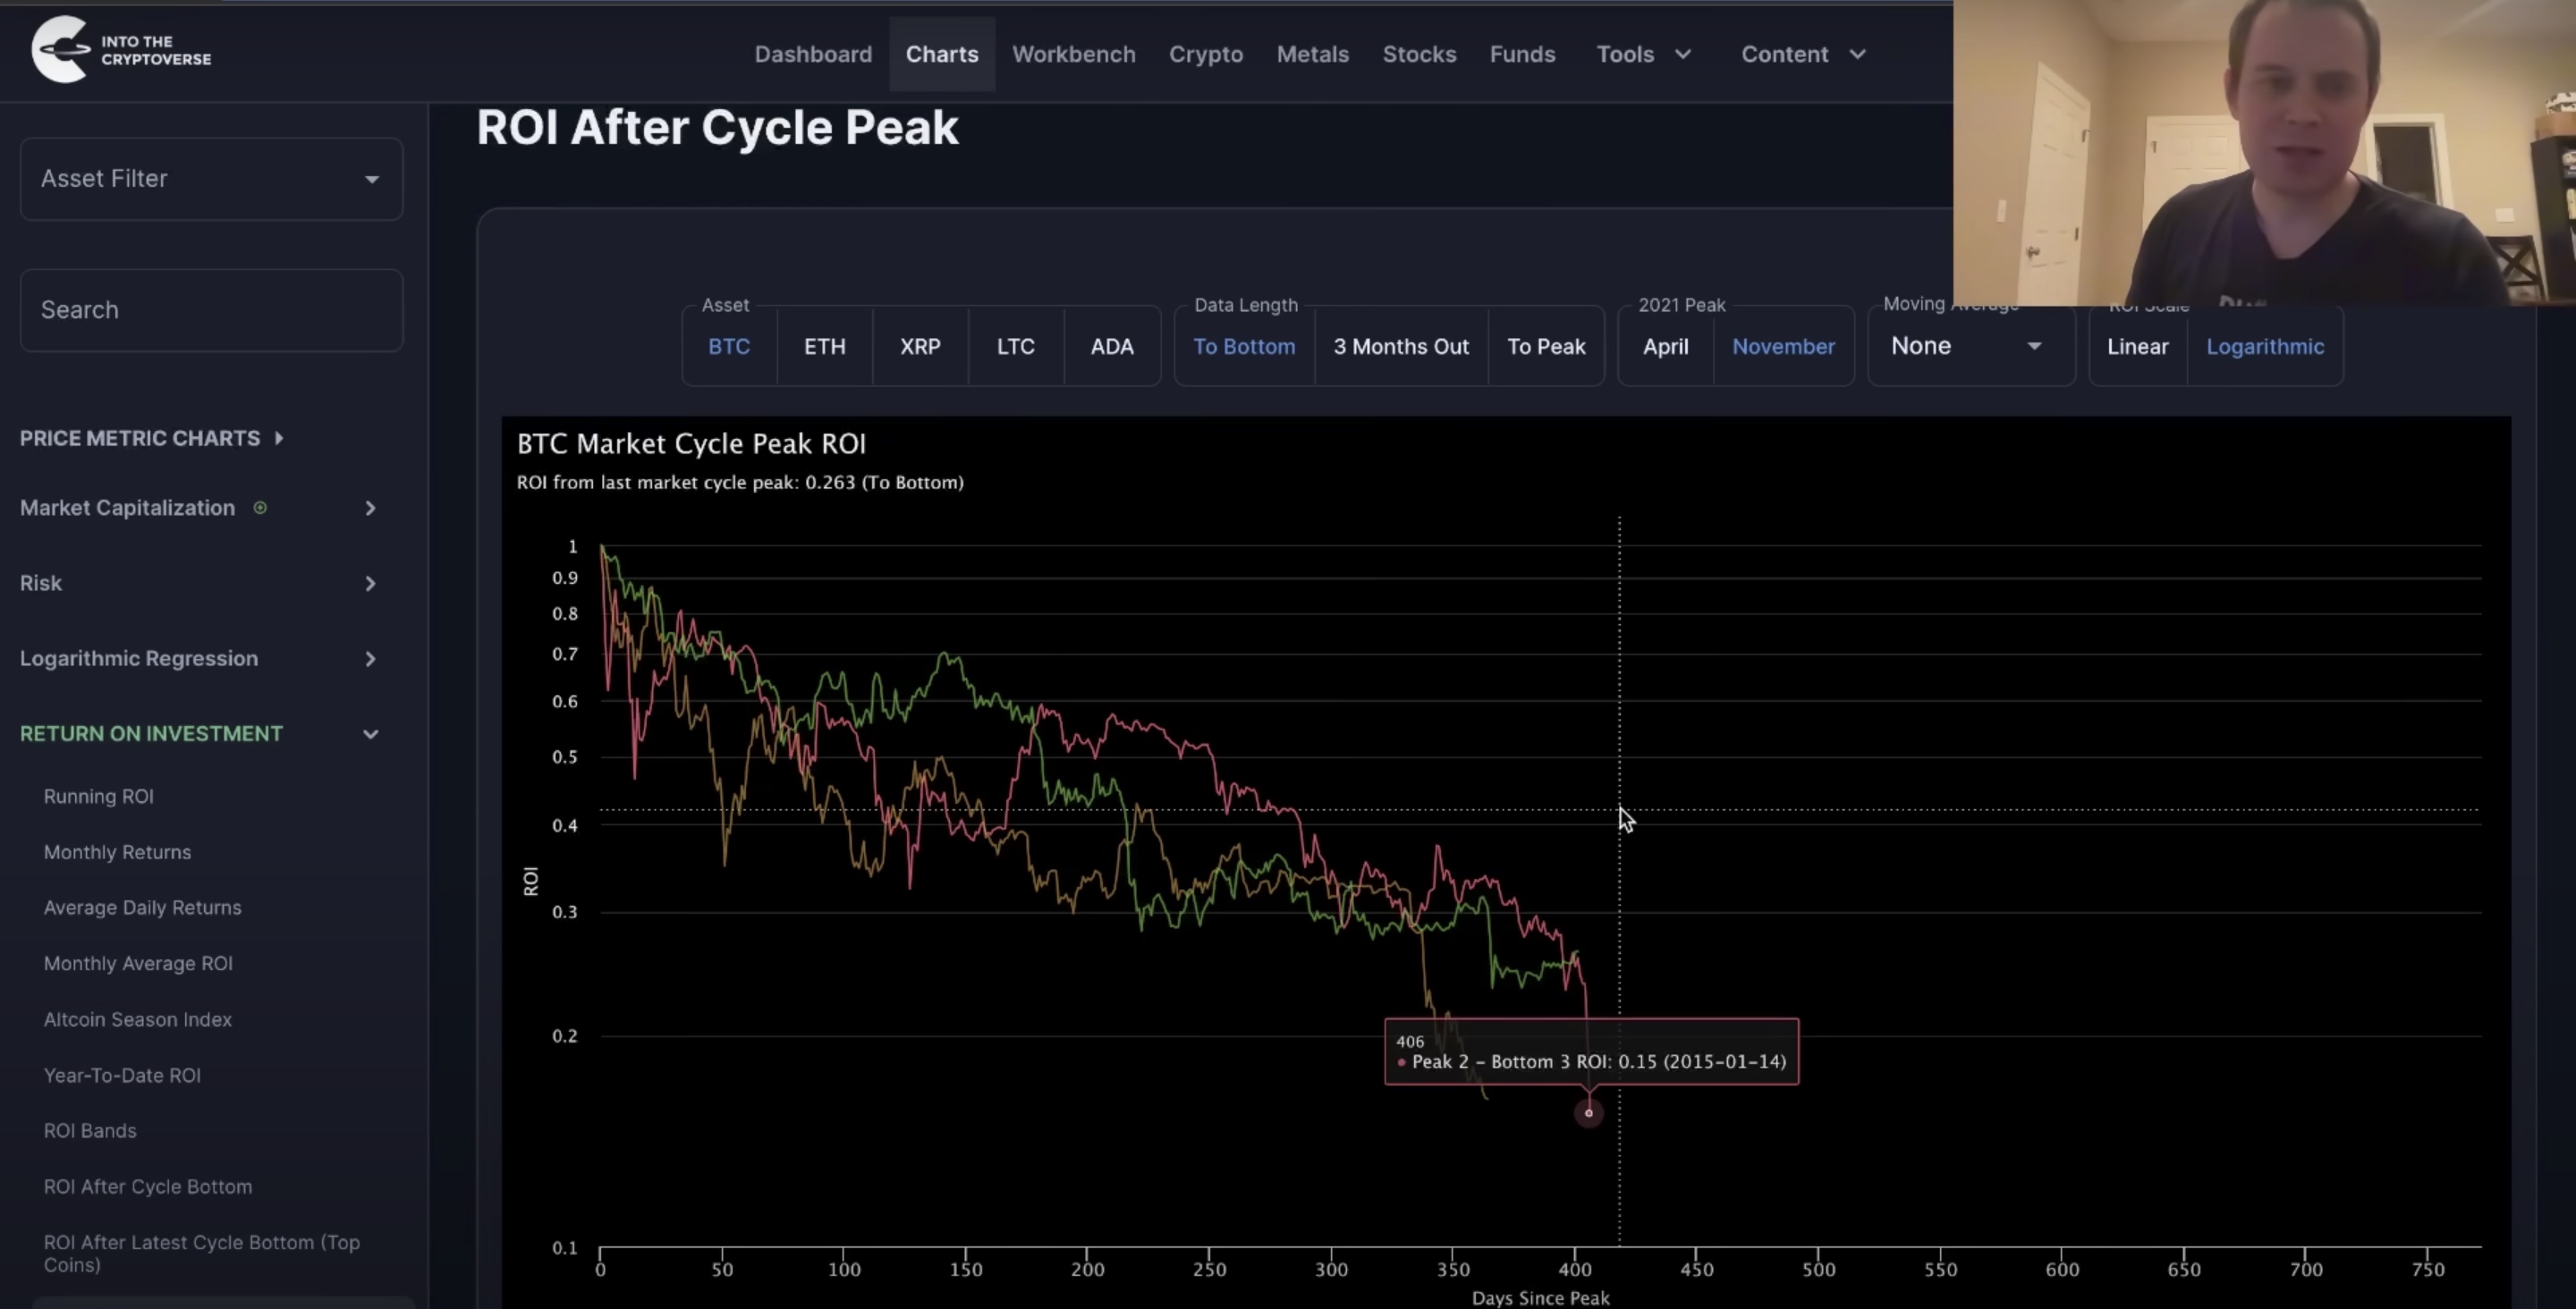The height and width of the screenshot is (1309, 2576).
Task: Click the Peak 2 - Bottom 3 ROI tooltip
Action: pos(1591,1051)
